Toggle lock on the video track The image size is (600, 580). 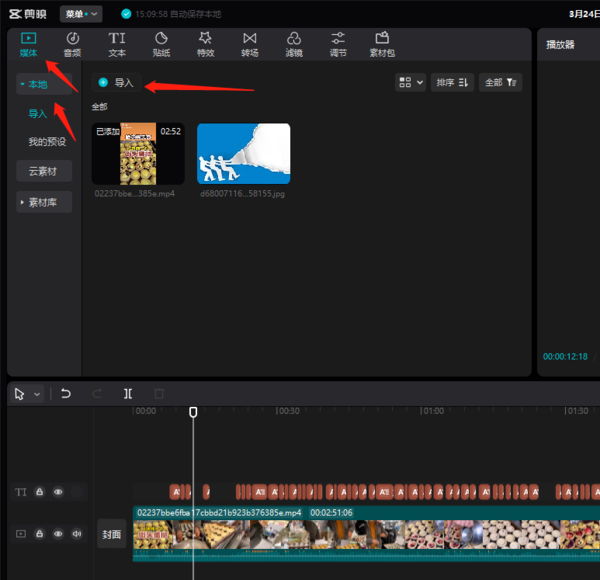pos(40,534)
